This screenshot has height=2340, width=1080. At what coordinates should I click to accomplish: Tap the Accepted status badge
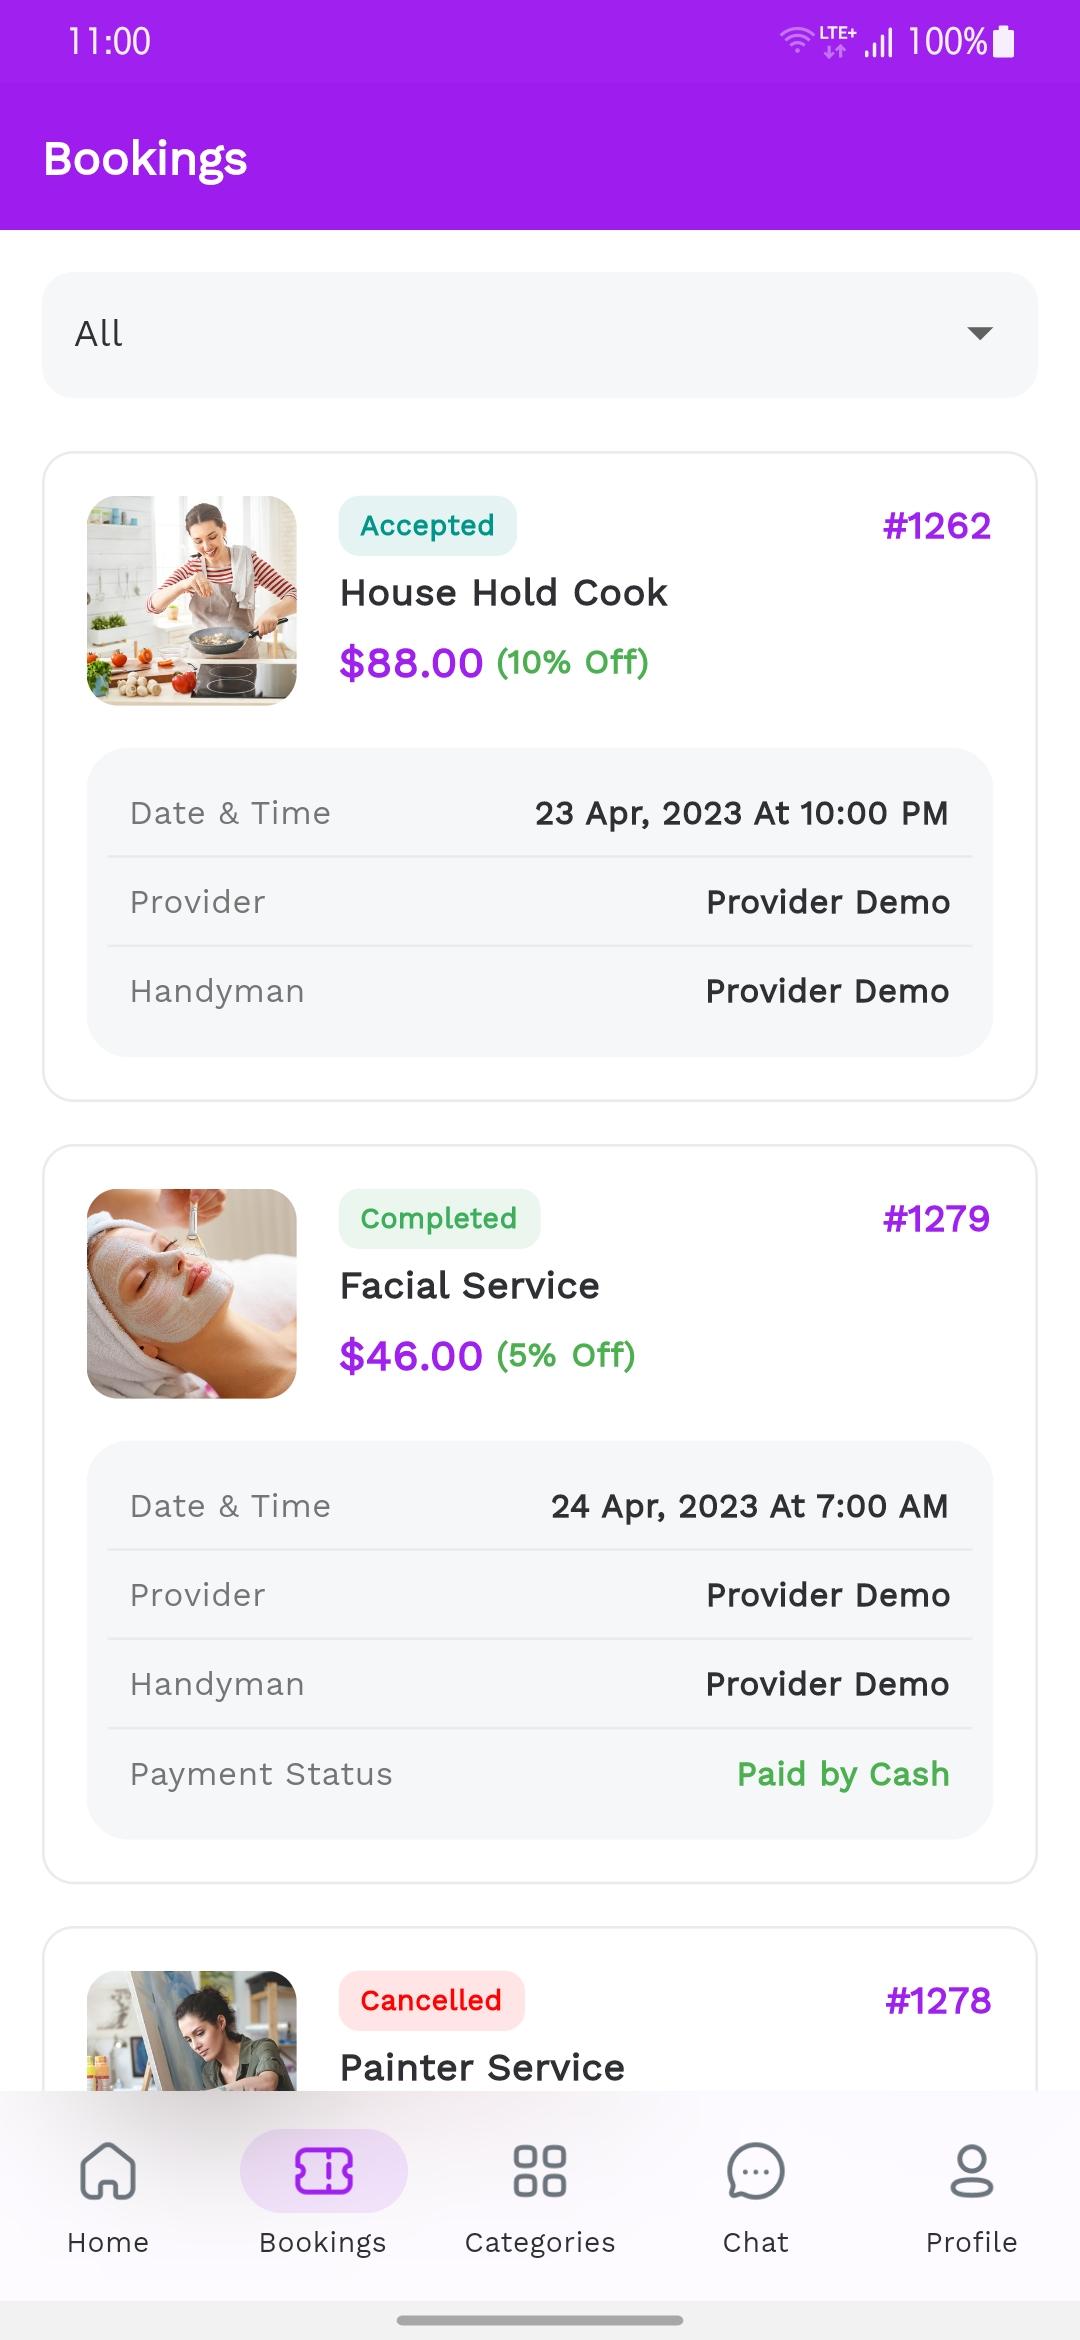(x=428, y=526)
